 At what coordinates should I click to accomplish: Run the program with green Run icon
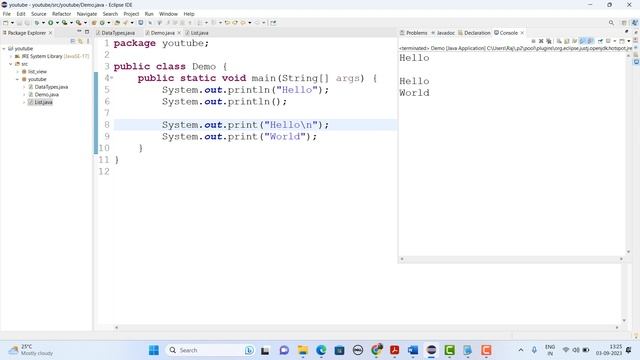pos(51,23)
